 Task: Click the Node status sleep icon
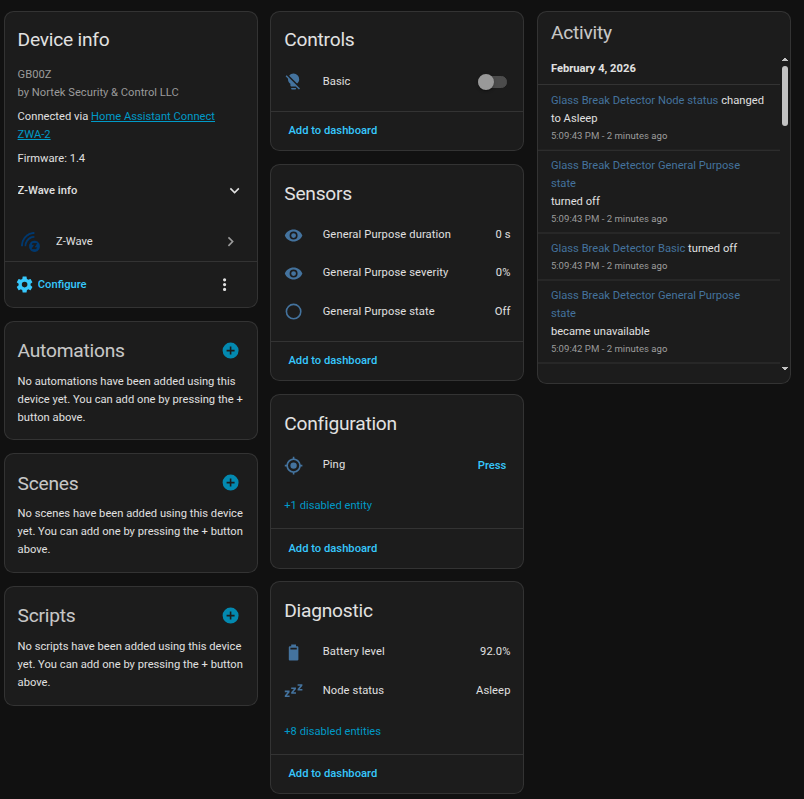[293, 691]
